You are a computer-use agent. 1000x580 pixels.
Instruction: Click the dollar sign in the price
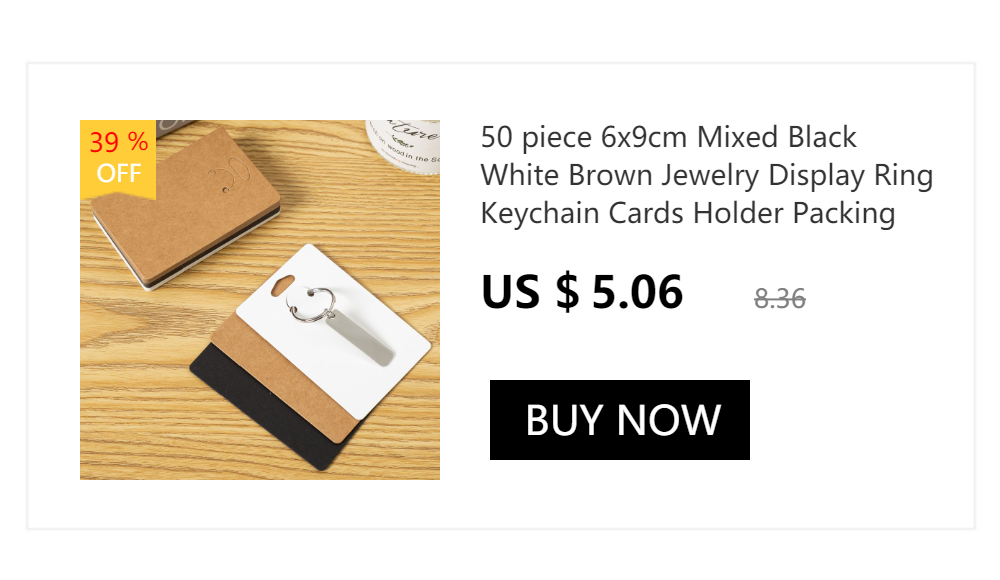(567, 292)
